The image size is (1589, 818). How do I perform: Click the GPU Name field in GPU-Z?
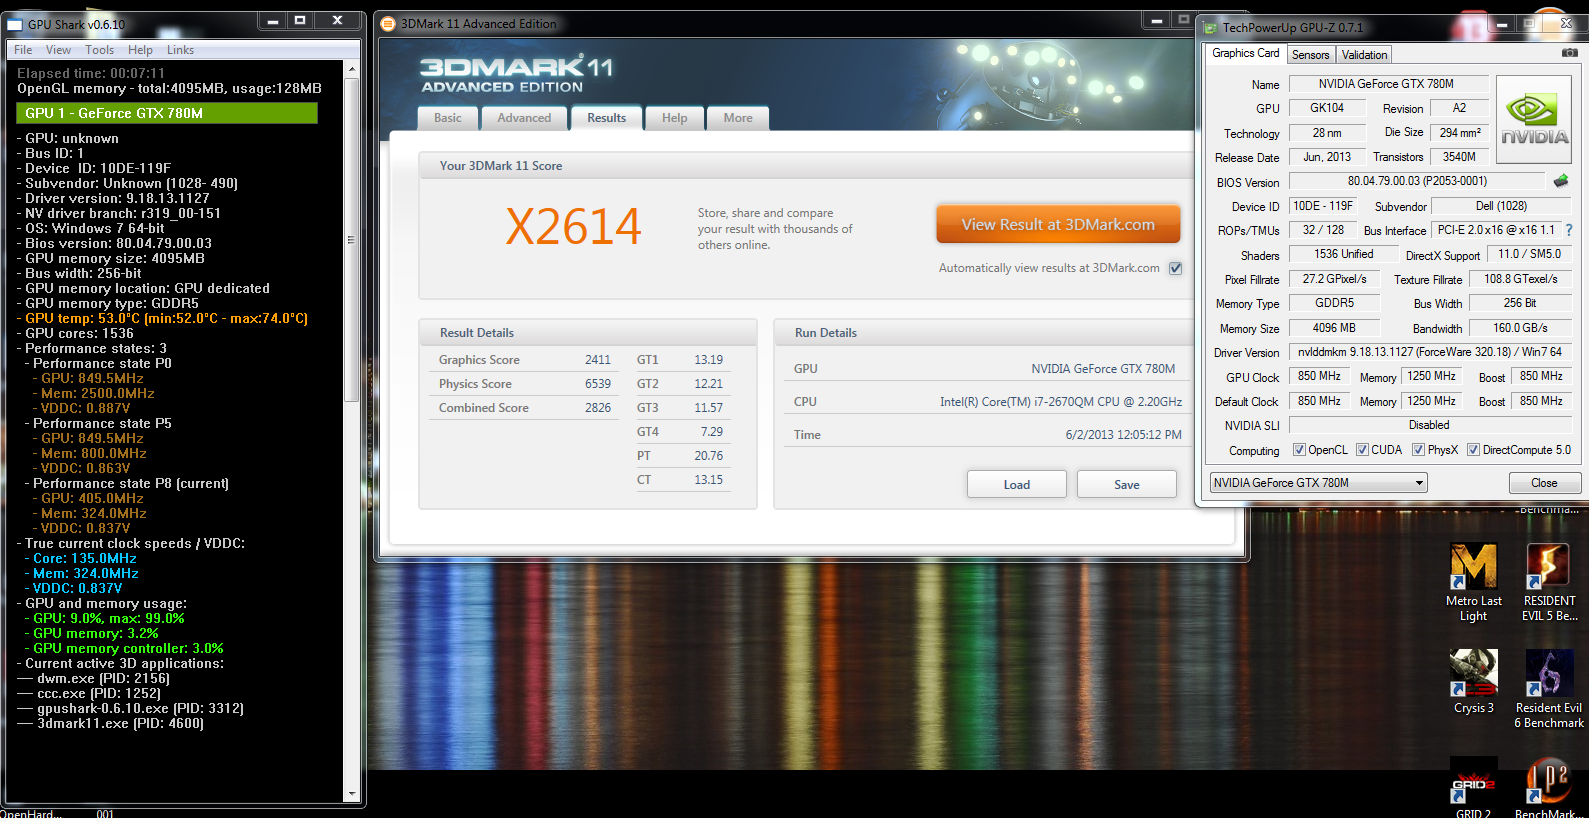point(1388,84)
